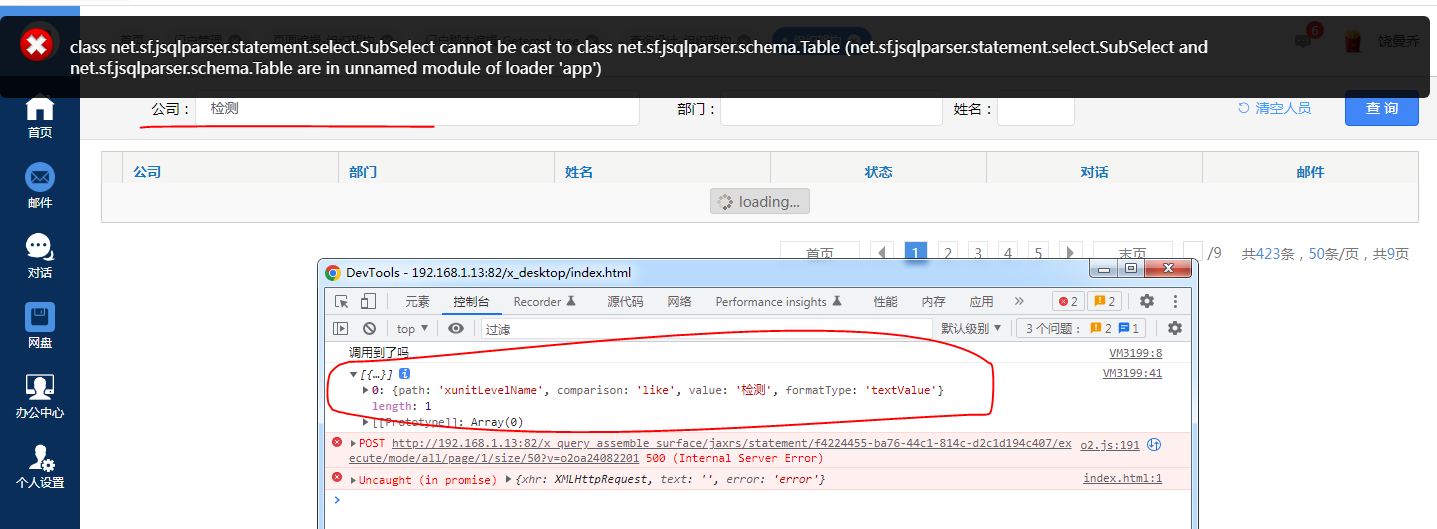Switch to the 应用 Application tab
Screen dimensions: 1437x529
click(x=982, y=301)
